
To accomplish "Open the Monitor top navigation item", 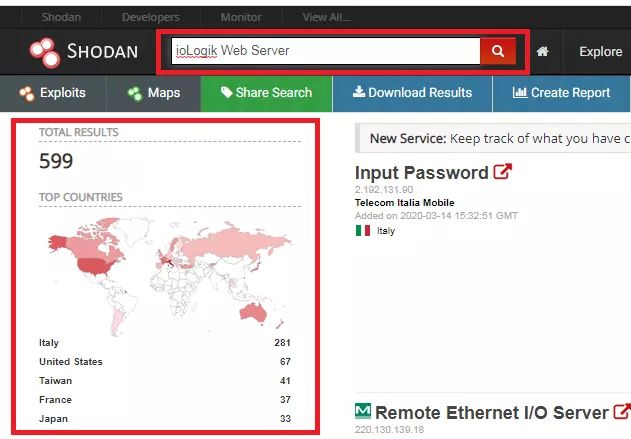I will pos(241,17).
